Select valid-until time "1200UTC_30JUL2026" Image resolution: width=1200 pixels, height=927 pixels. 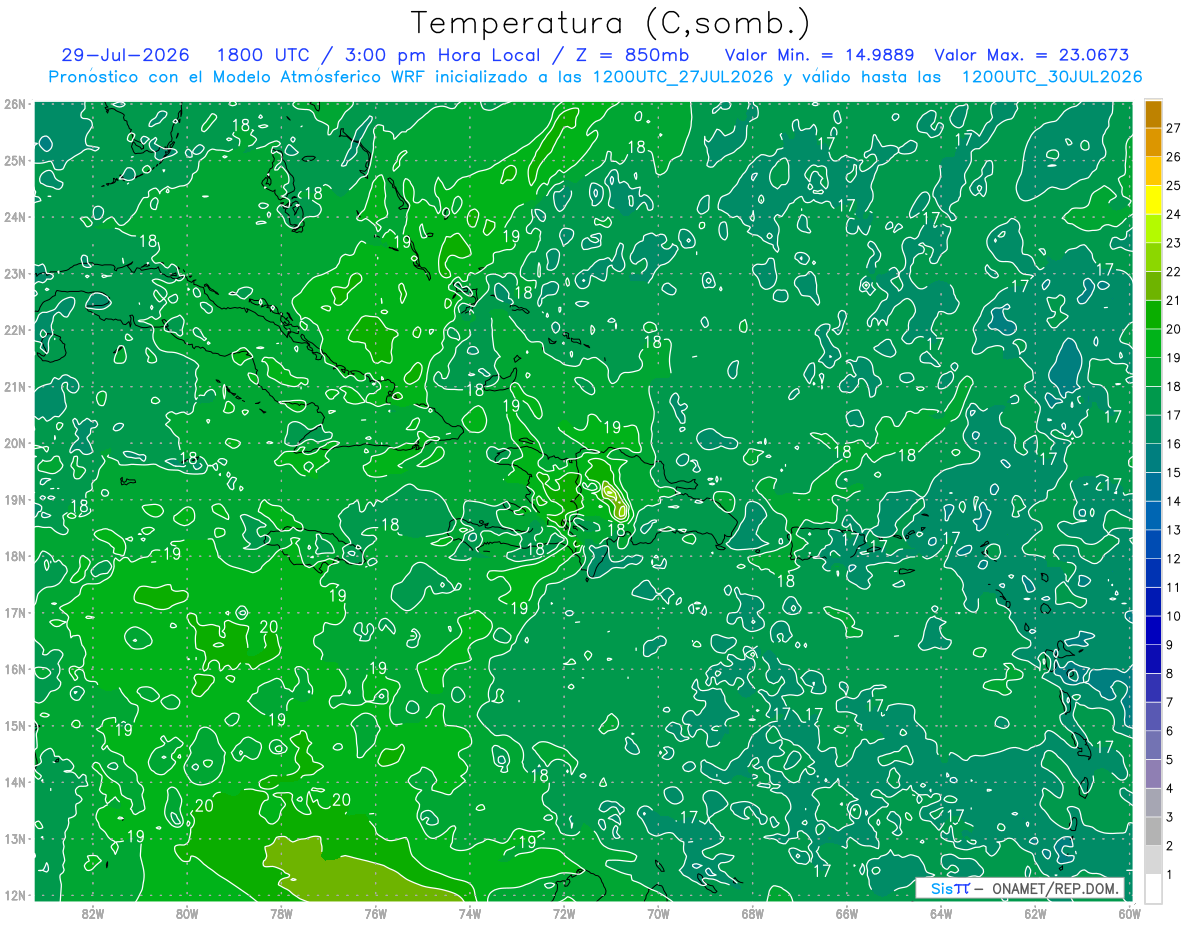1052,77
